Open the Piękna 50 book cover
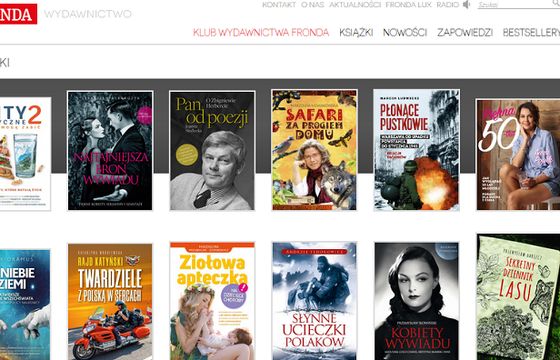 click(518, 155)
